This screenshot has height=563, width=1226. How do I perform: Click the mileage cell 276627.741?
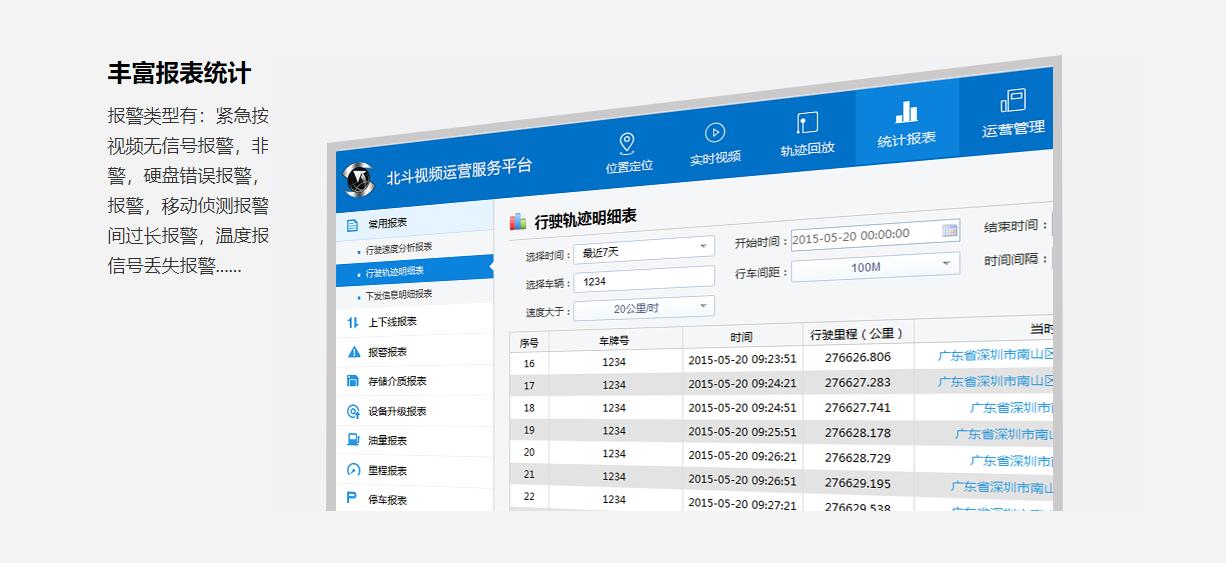click(x=858, y=407)
